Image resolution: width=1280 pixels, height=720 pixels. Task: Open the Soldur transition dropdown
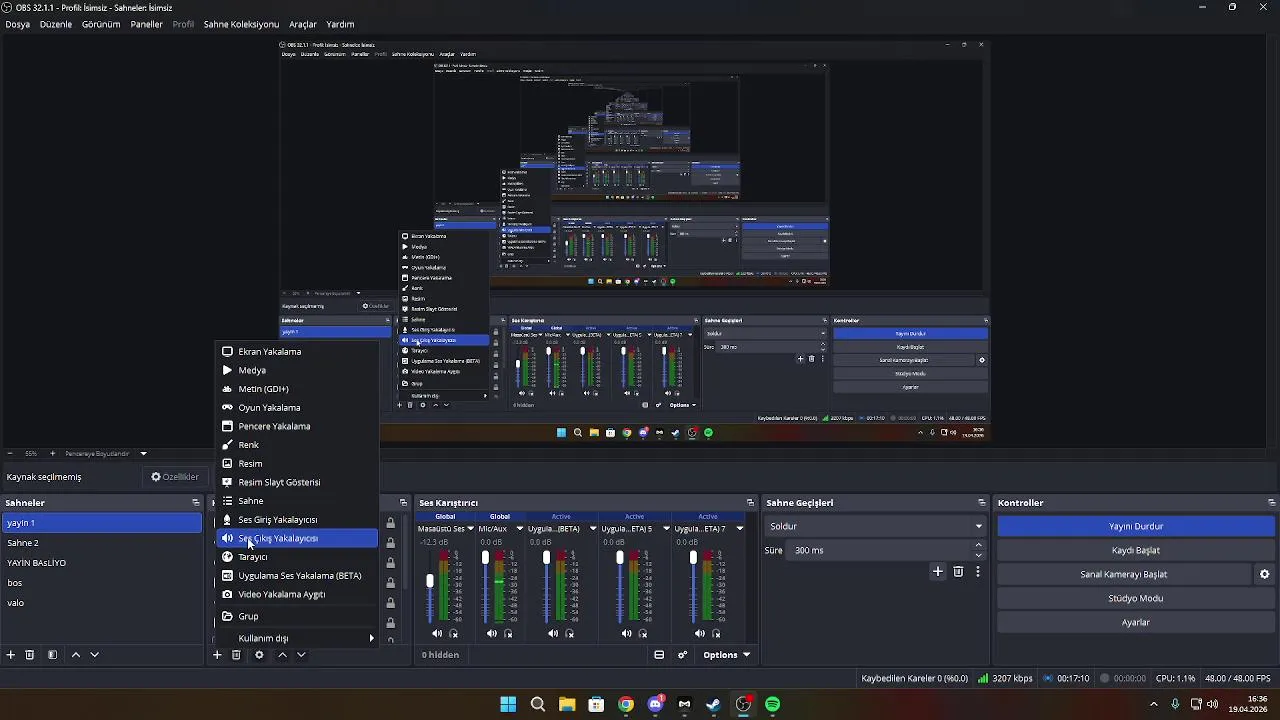tap(876, 526)
